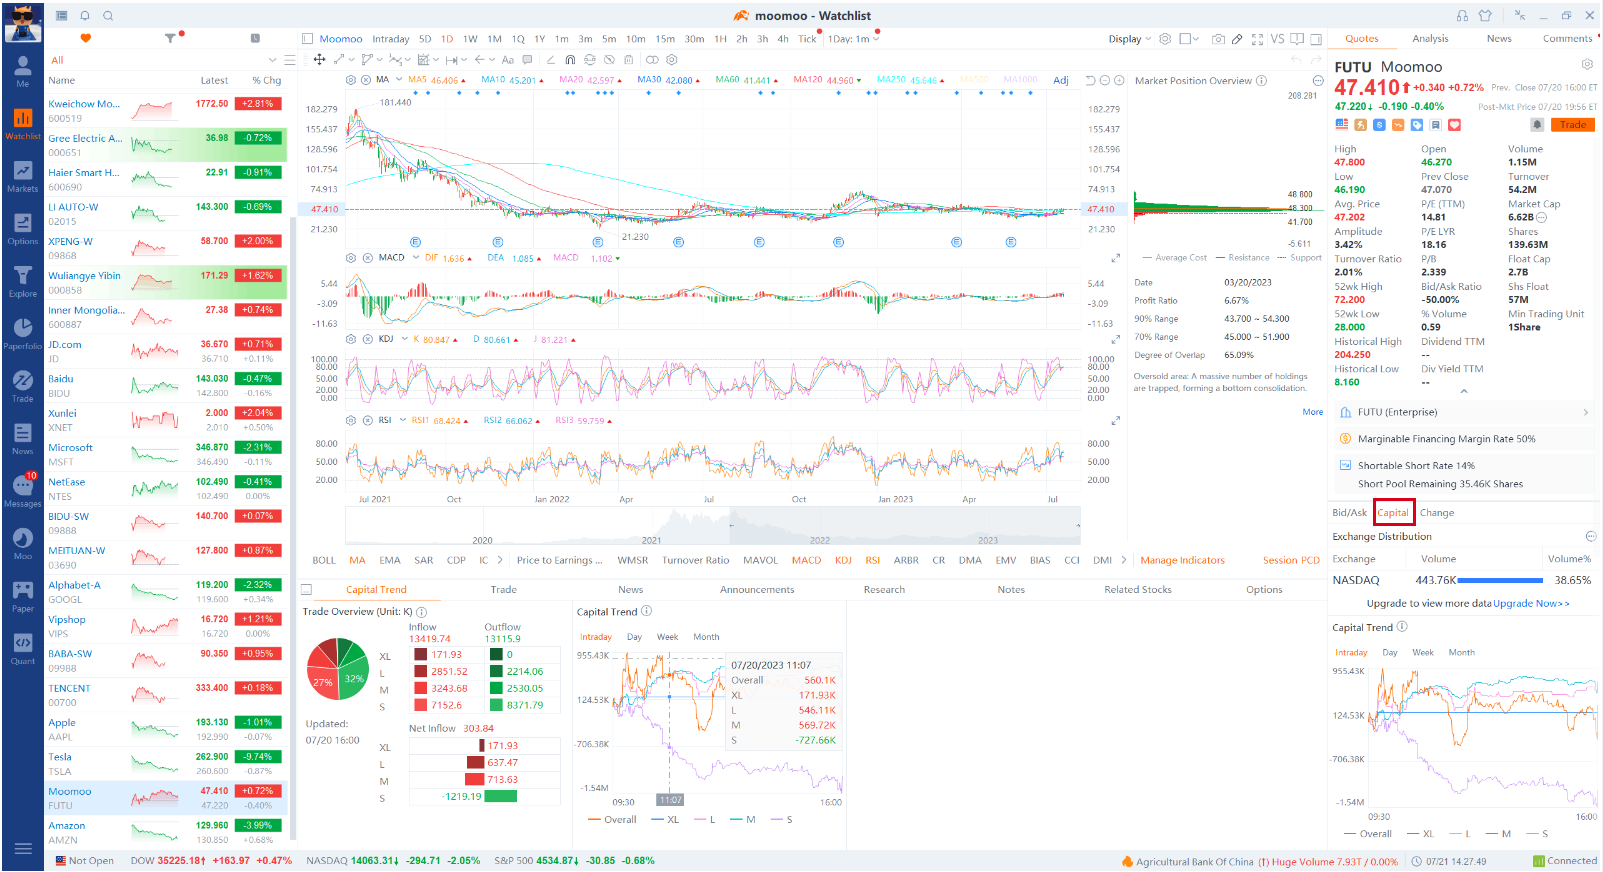Image resolution: width=1603 pixels, height=872 pixels.
Task: Click the More link under Market Position Overview
Action: [x=1313, y=412]
